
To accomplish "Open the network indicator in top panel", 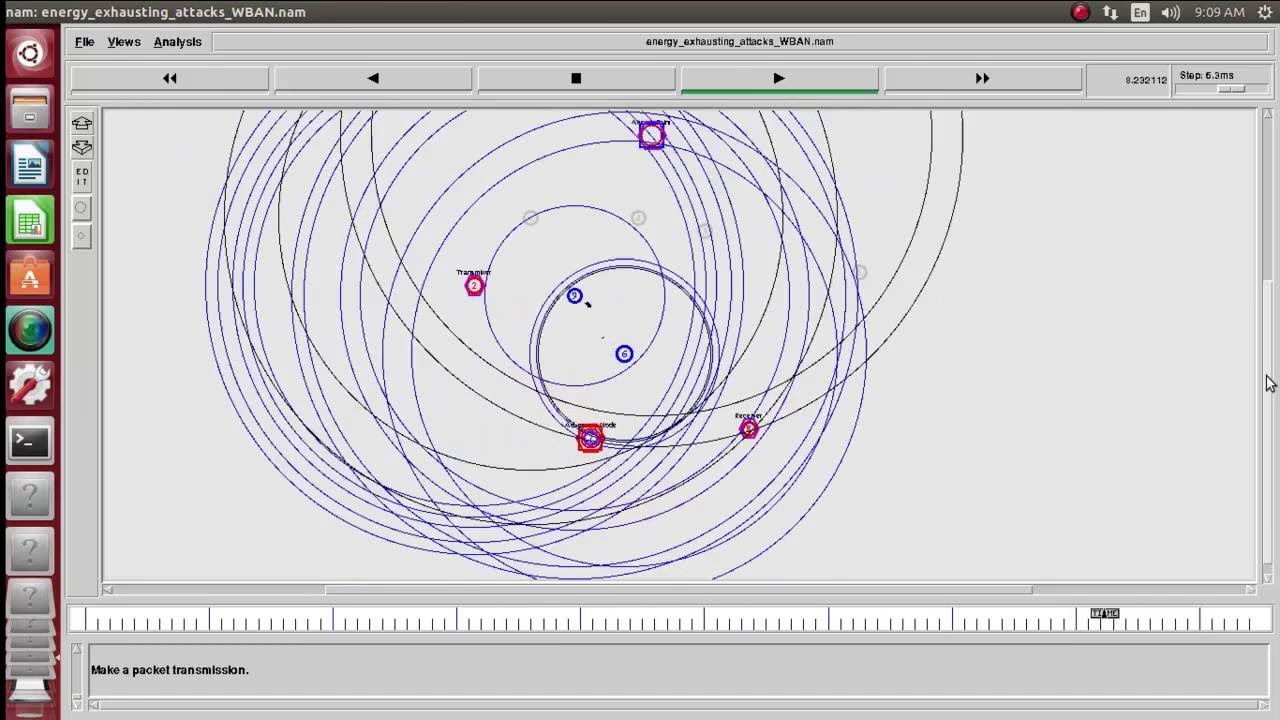I will 1110,12.
